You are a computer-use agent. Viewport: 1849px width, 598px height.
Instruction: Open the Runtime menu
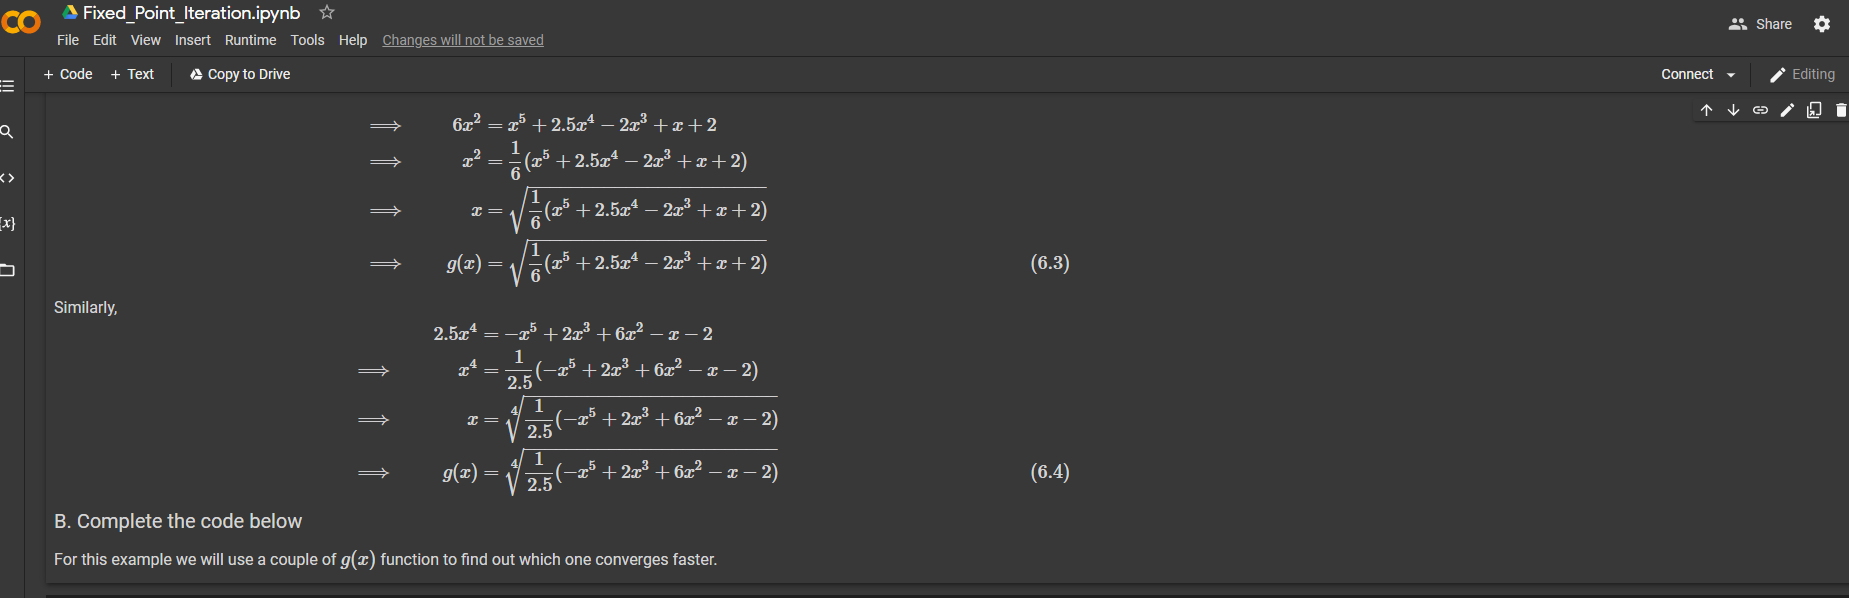click(x=250, y=40)
